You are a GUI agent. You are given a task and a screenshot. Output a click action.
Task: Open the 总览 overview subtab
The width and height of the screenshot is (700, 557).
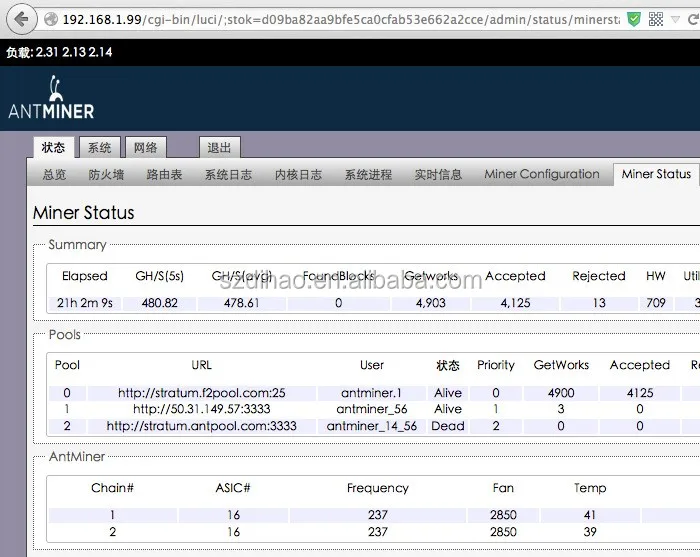(54, 175)
